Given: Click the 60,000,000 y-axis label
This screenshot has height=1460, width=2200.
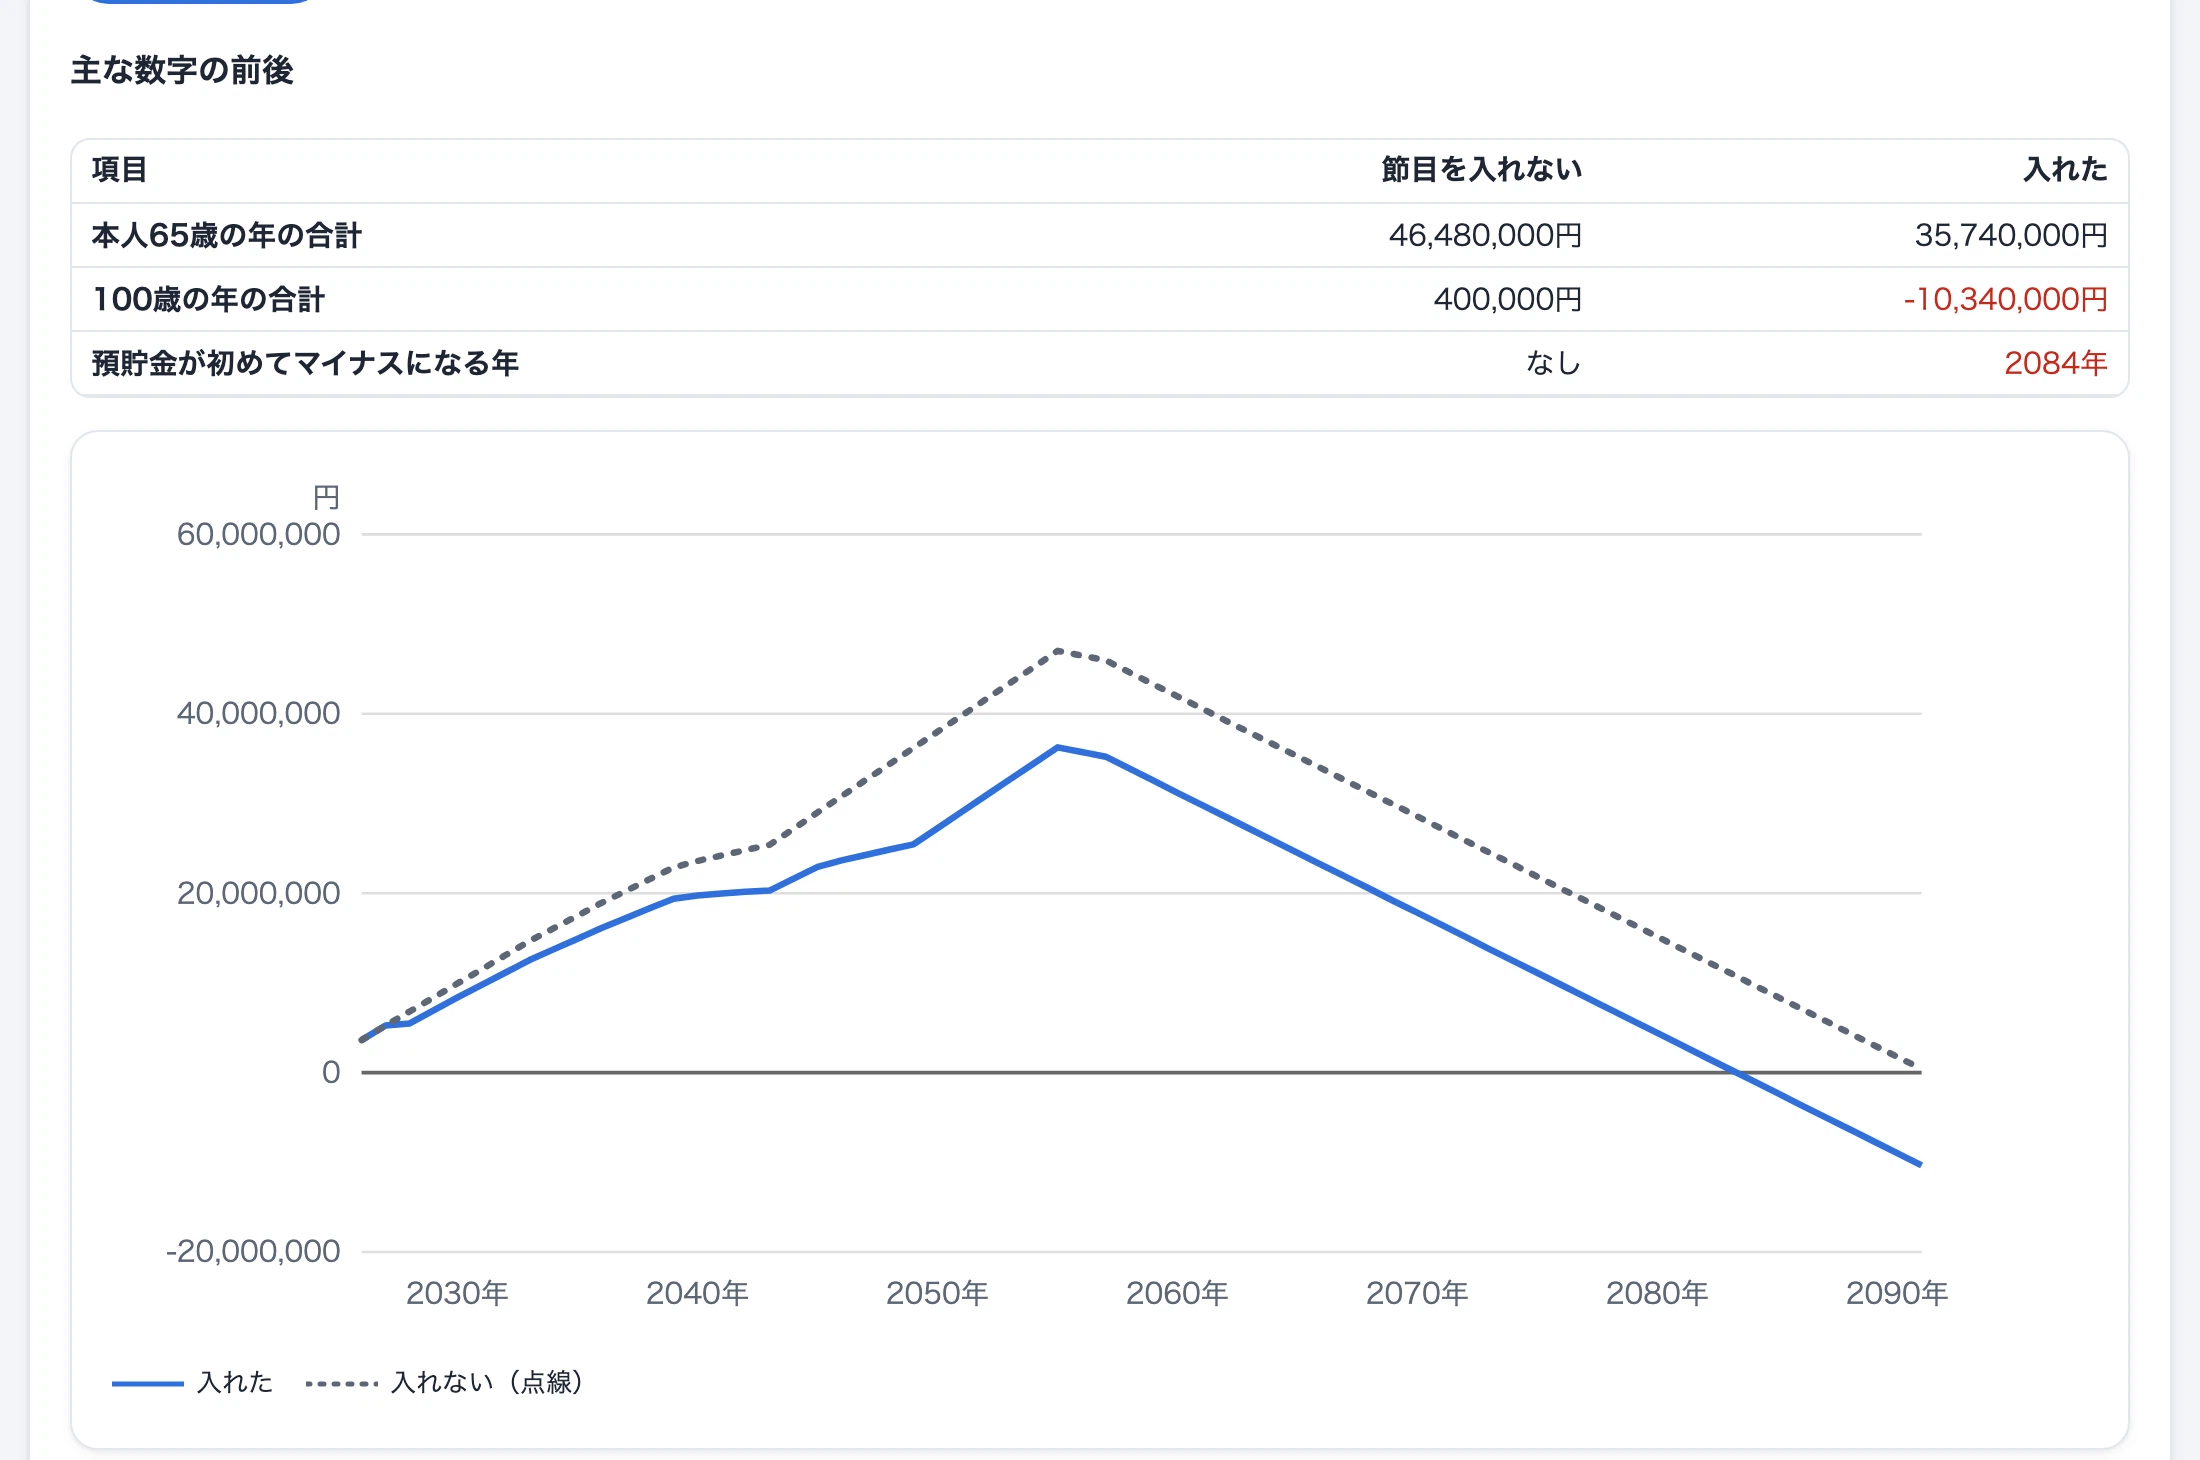Looking at the screenshot, I should (258, 535).
